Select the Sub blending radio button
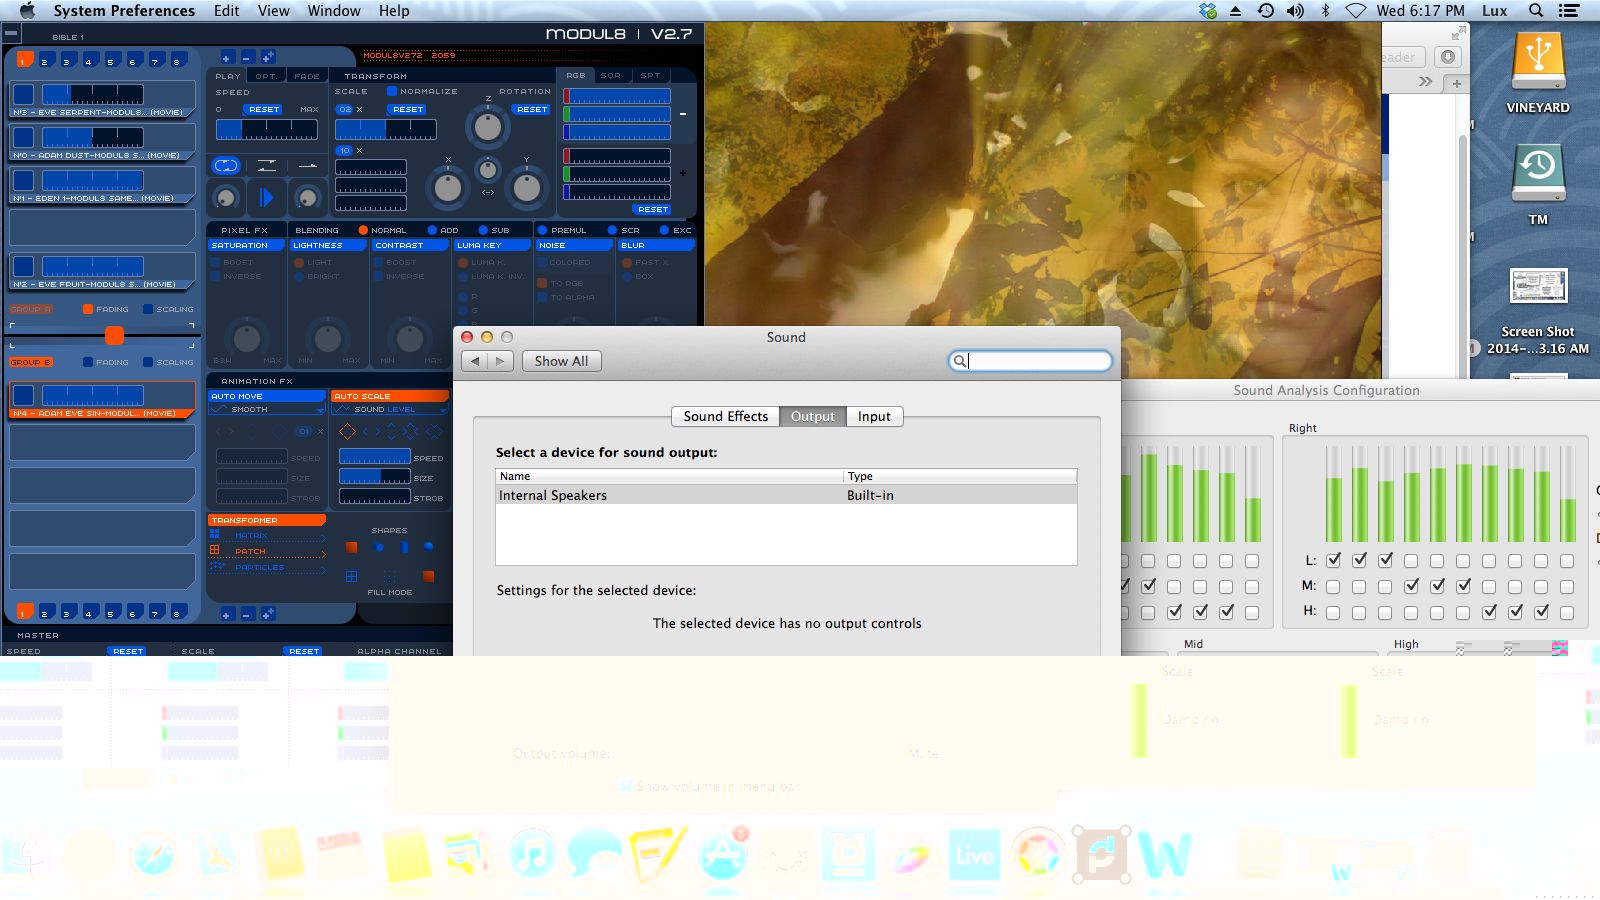The width and height of the screenshot is (1600, 900). click(483, 230)
